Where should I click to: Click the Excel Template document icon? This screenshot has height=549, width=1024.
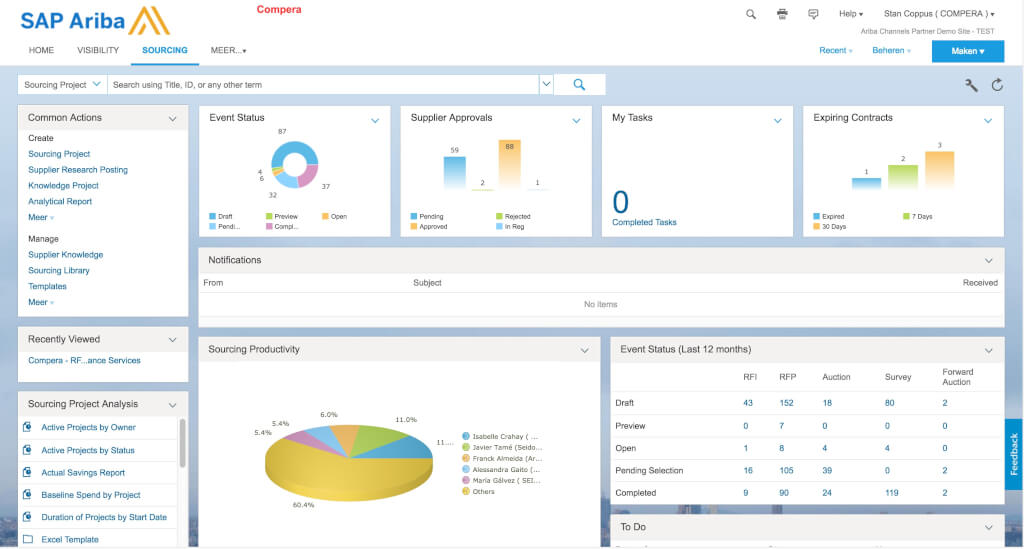pyautogui.click(x=28, y=540)
